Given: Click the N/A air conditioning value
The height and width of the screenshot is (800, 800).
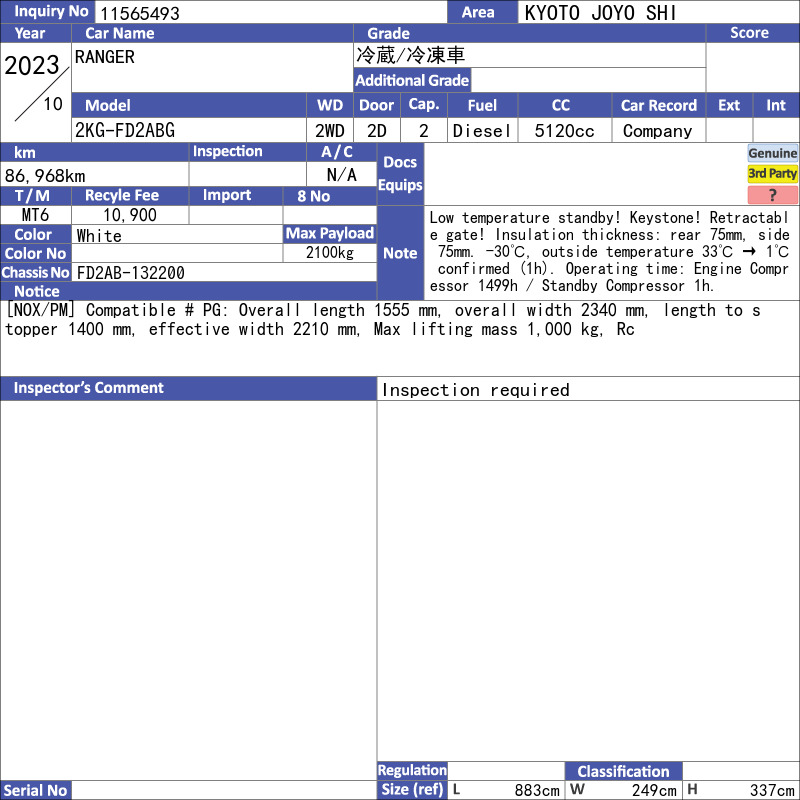Looking at the screenshot, I should [341, 175].
